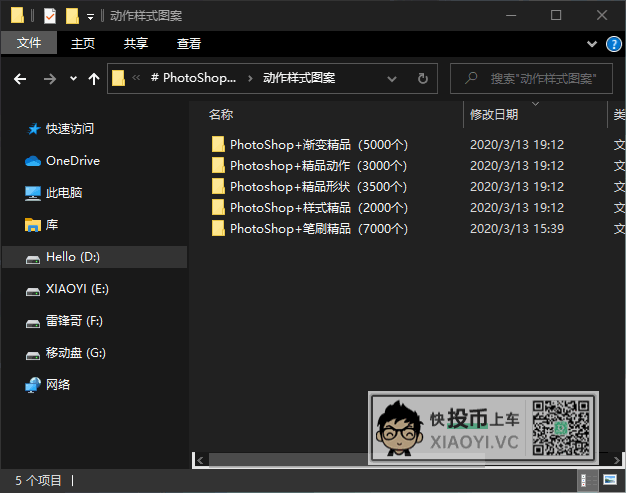
Task: Click the Properties checkmark icon in title bar
Action: (50, 16)
